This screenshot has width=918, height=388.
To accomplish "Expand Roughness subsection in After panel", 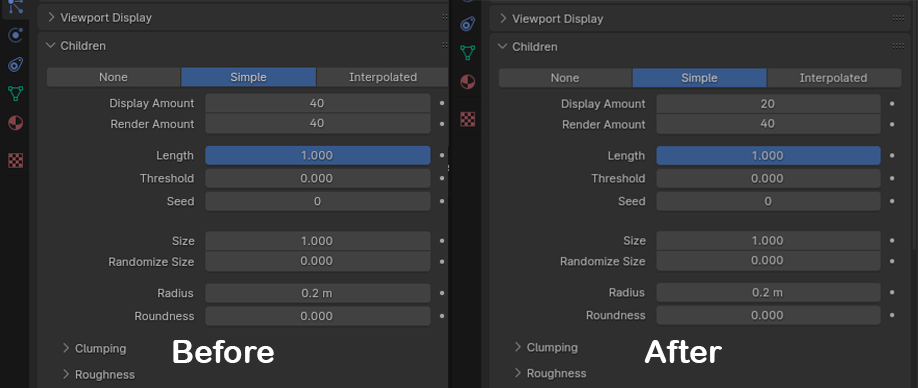I will (518, 373).
